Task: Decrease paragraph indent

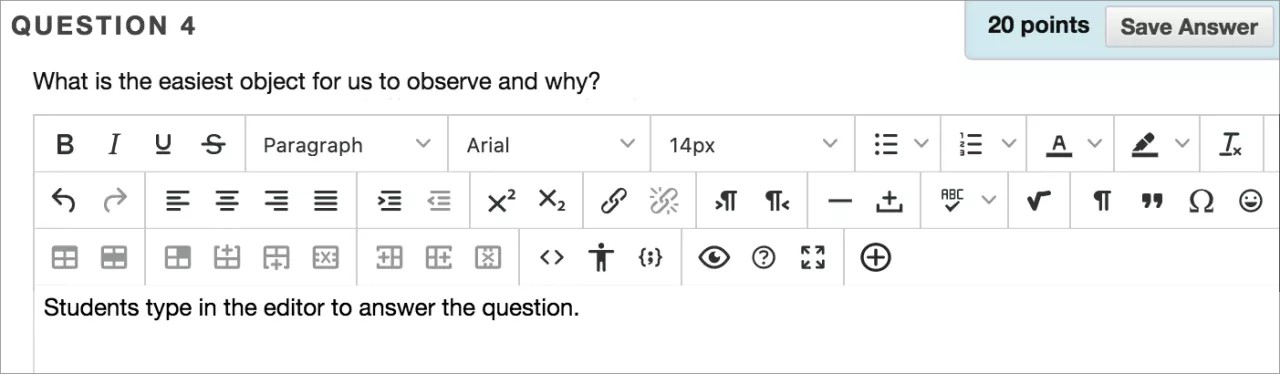Action: coord(439,201)
